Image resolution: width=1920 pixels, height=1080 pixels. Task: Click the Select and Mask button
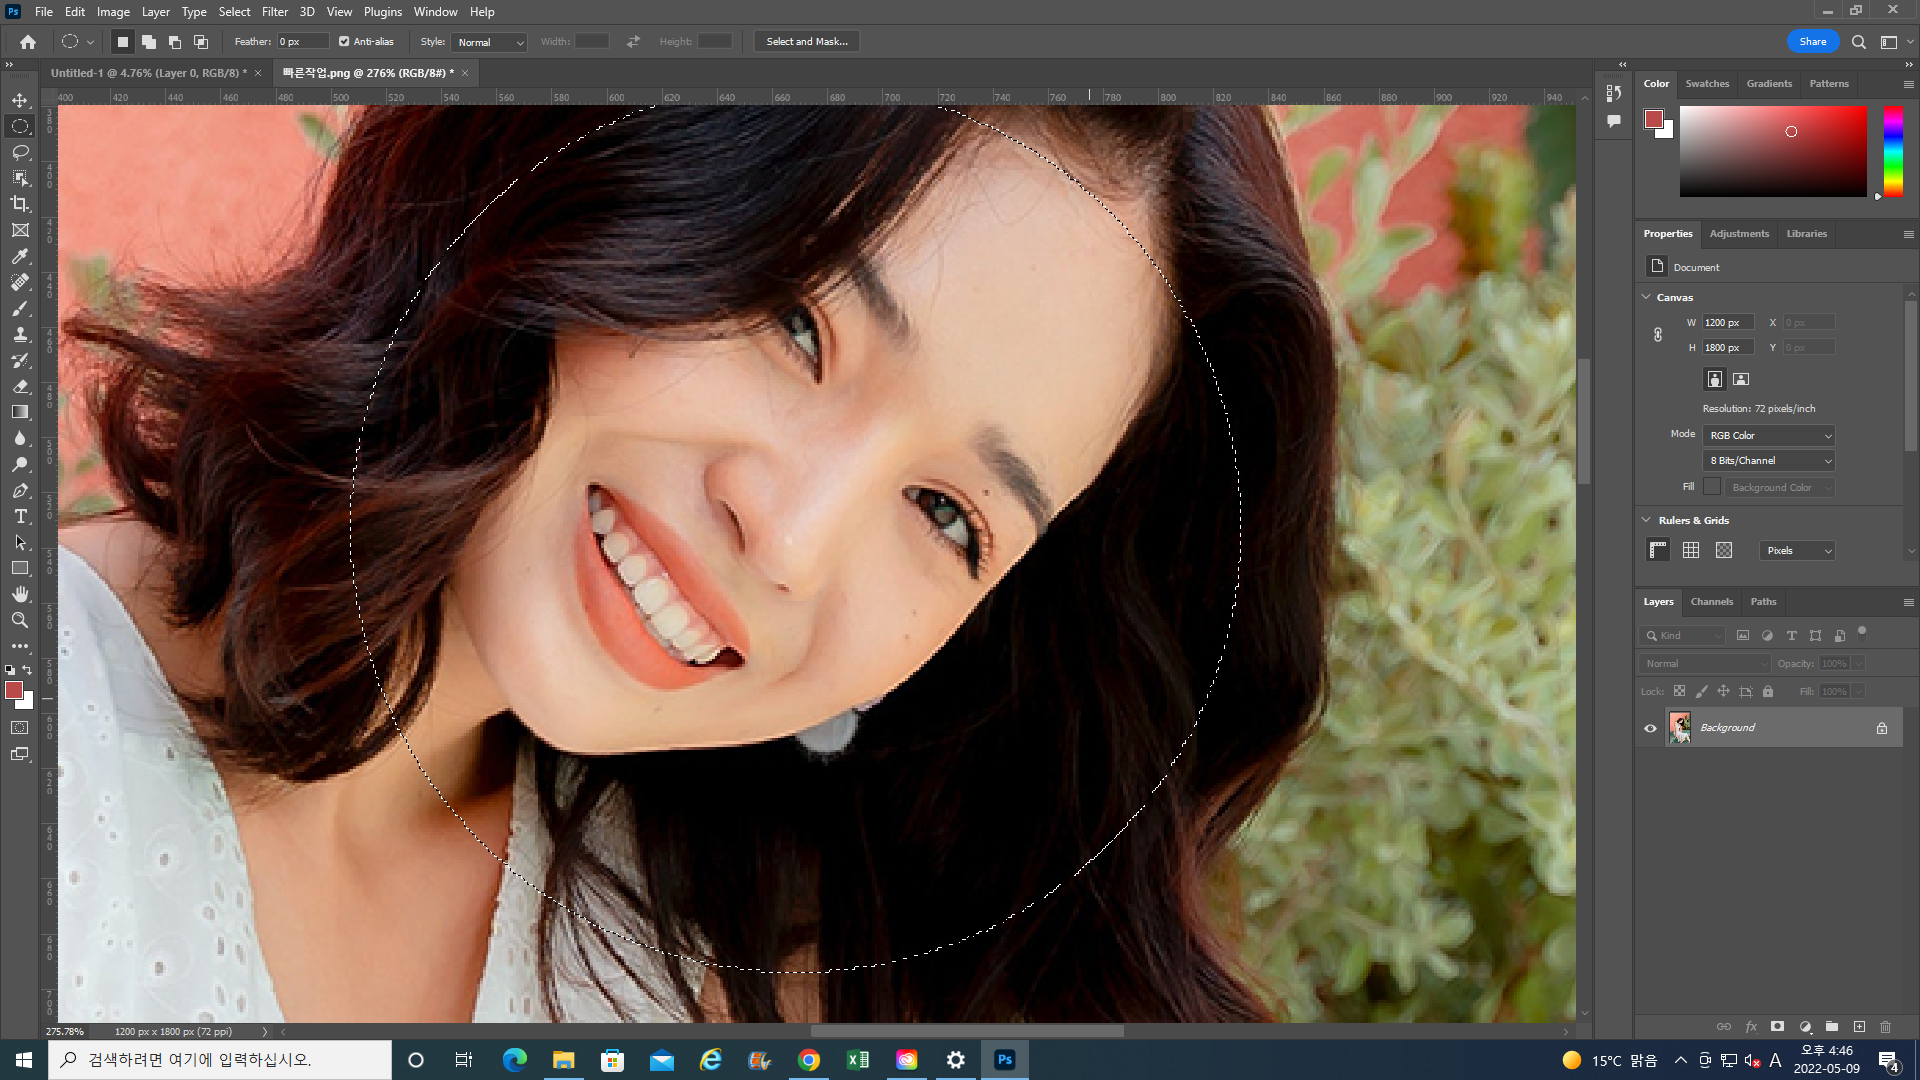point(806,42)
